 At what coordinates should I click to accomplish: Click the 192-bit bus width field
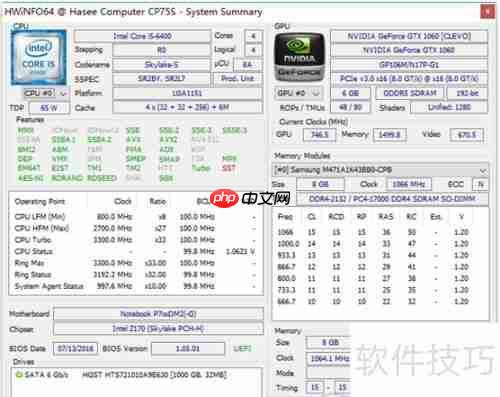[x=467, y=93]
